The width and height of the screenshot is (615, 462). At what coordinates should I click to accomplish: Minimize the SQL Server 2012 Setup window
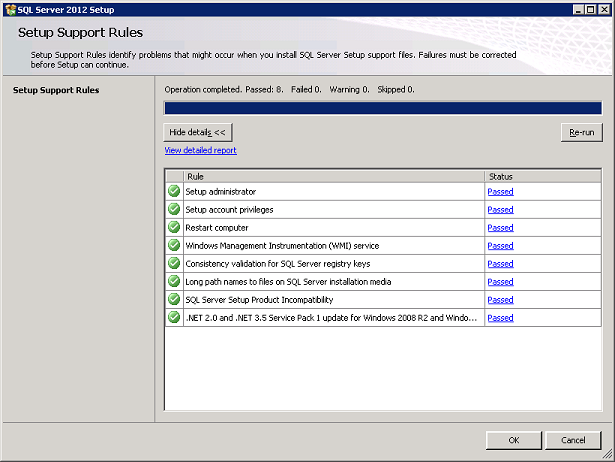(x=578, y=10)
